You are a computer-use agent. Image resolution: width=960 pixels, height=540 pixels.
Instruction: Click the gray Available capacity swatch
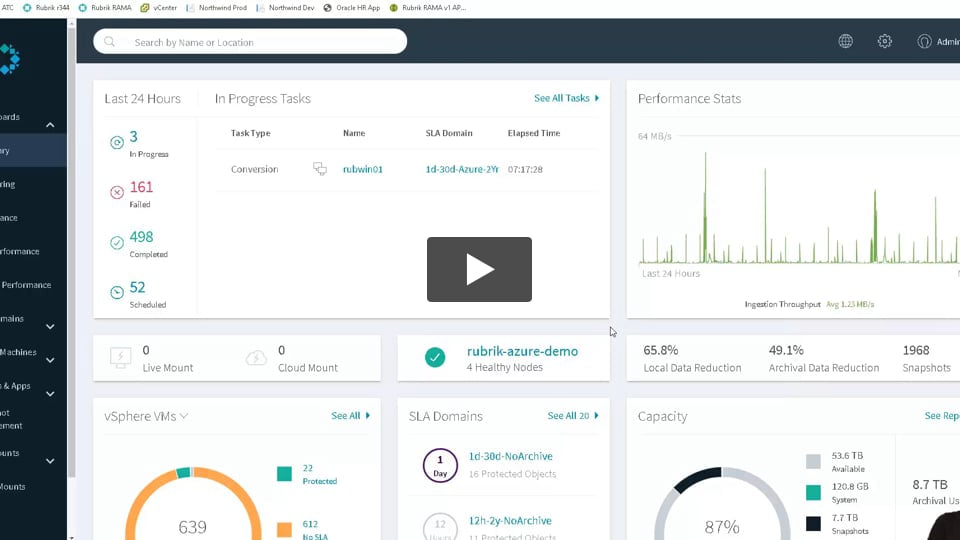[x=813, y=462]
